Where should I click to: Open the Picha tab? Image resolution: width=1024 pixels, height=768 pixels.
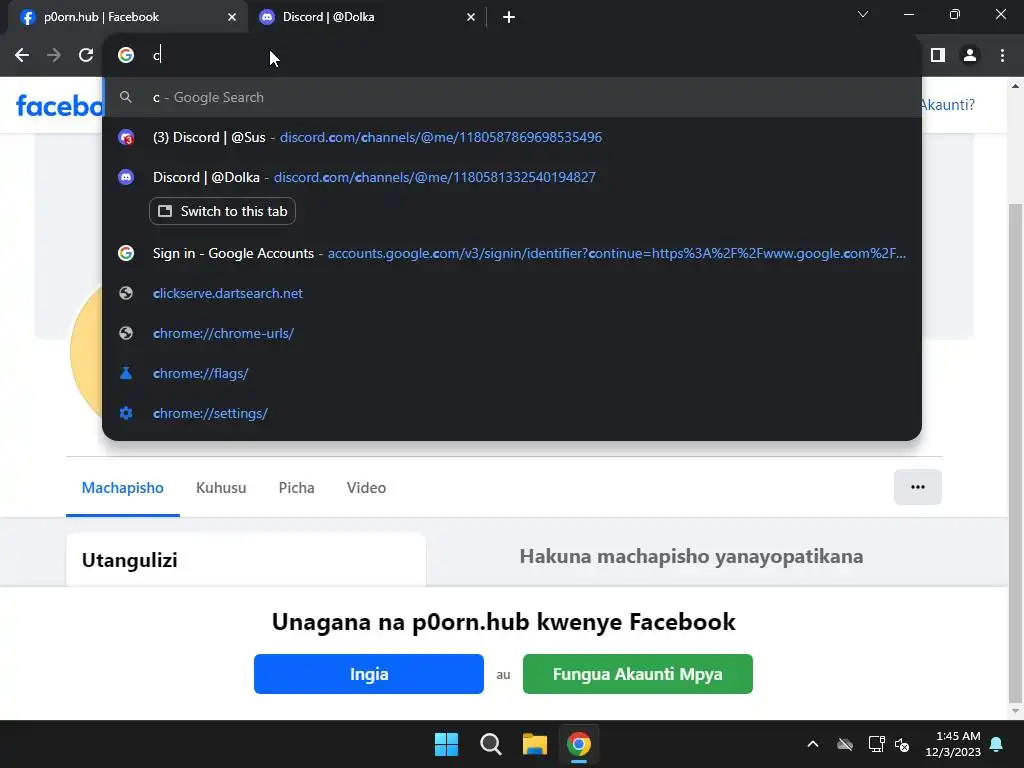coord(296,488)
